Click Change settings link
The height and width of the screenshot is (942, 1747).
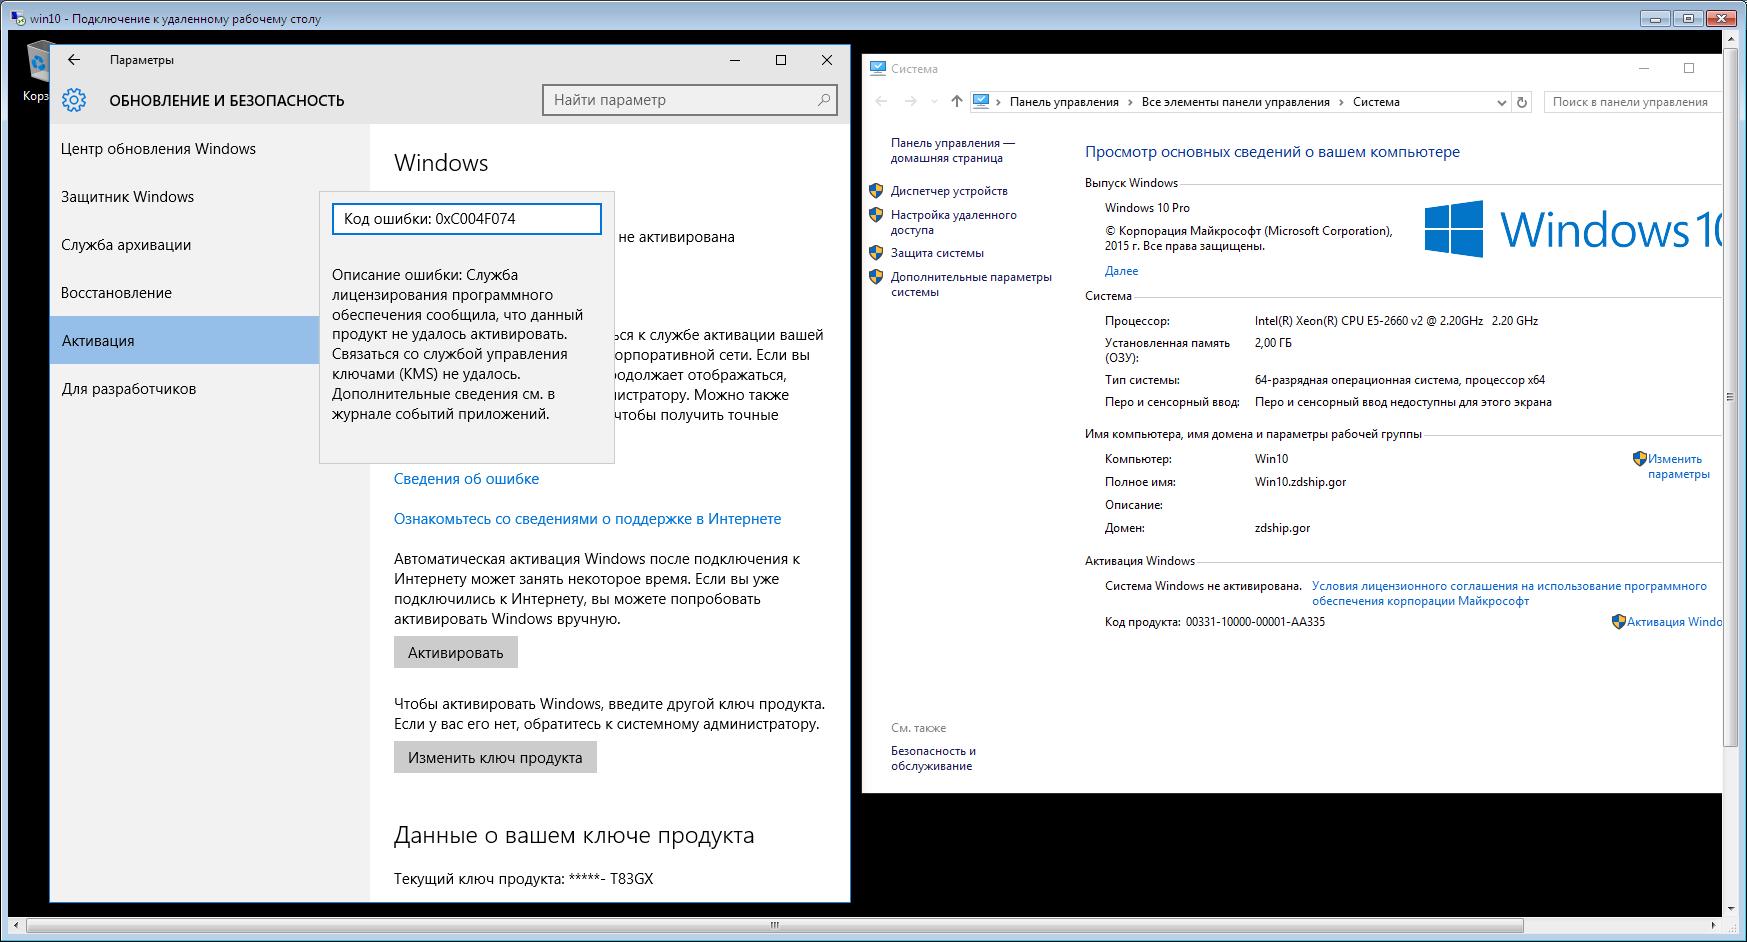[1678, 466]
